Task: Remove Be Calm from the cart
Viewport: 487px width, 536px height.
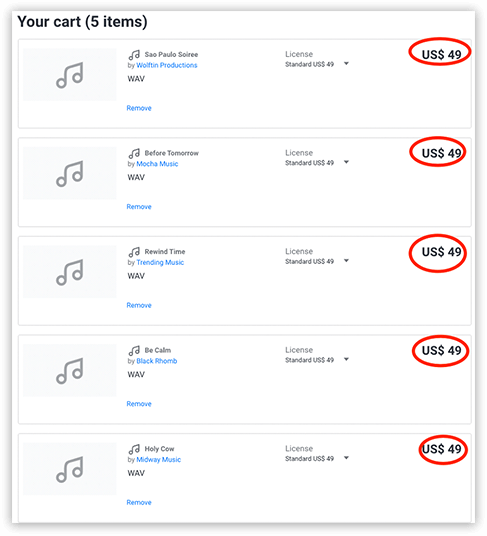Action: coord(139,404)
